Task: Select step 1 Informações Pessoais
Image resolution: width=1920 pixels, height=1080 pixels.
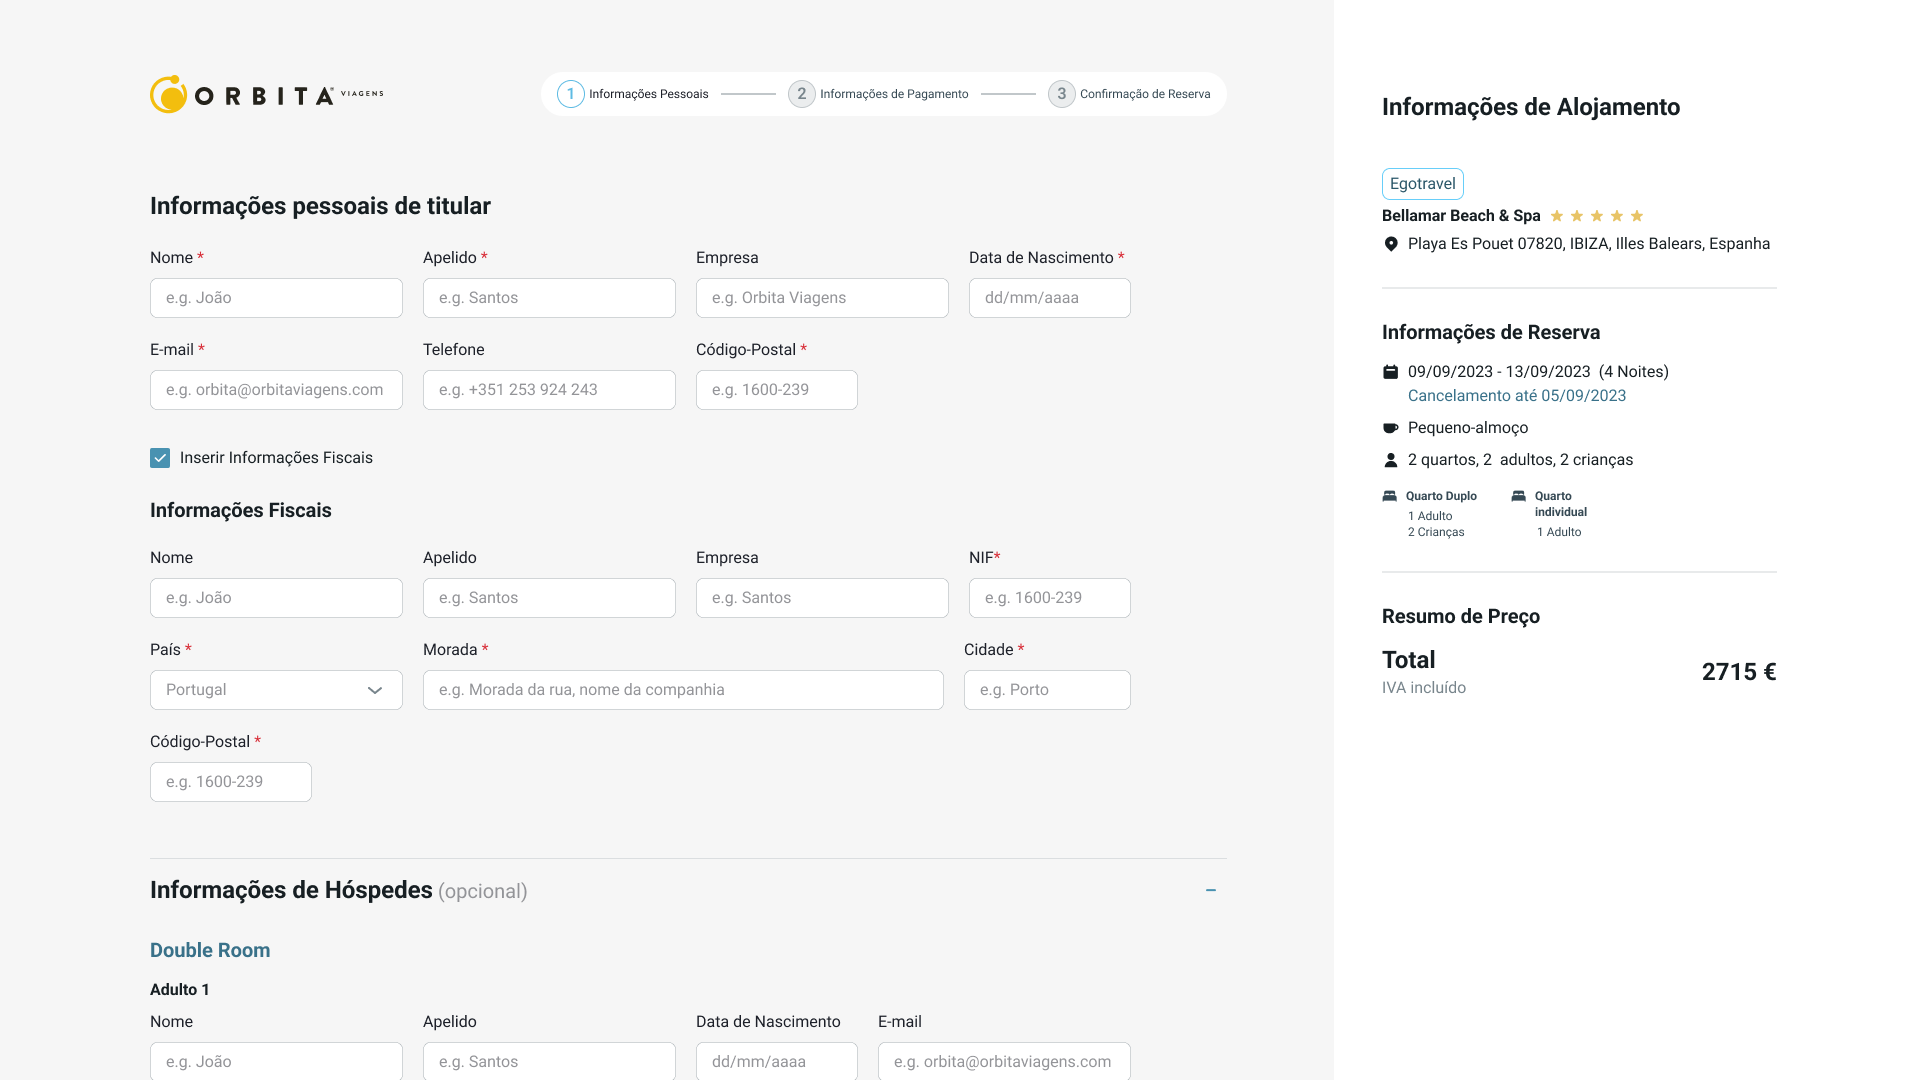Action: pos(633,94)
